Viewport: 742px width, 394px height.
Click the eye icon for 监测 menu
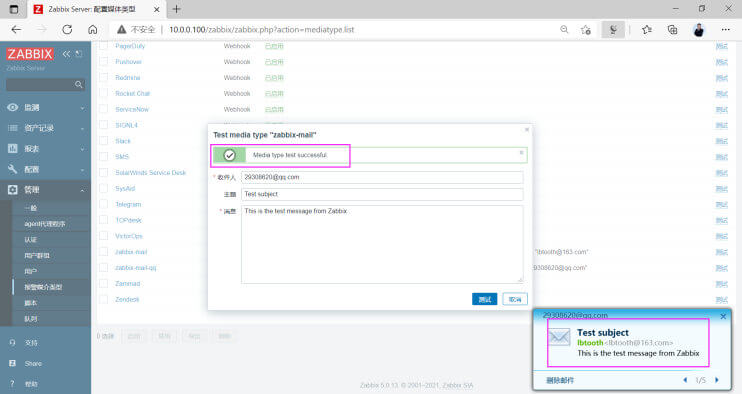[x=13, y=107]
